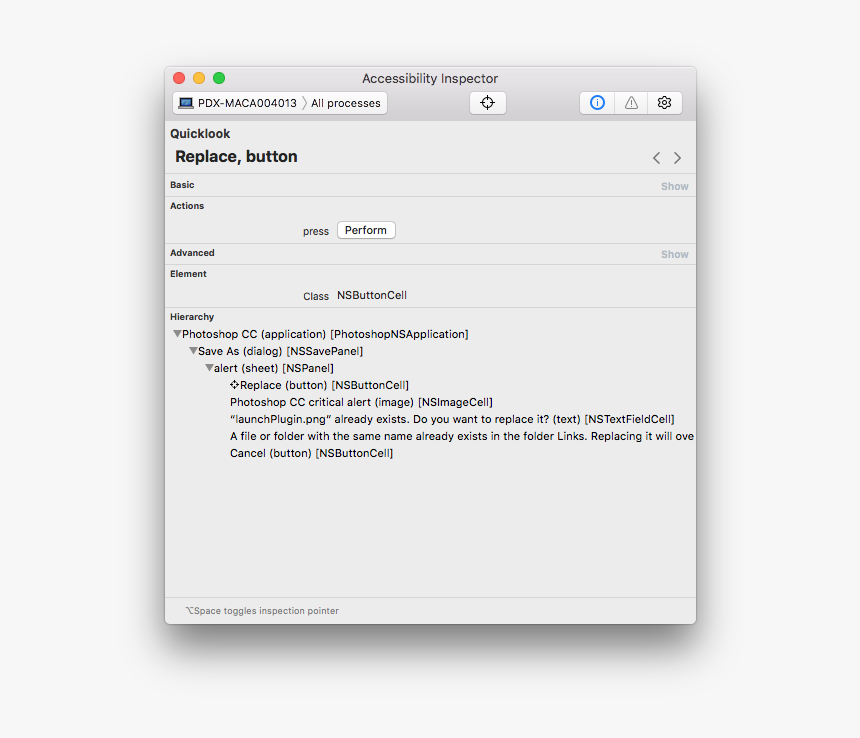Open the Inspection info view
The width and height of the screenshot is (860, 738).
coord(596,102)
